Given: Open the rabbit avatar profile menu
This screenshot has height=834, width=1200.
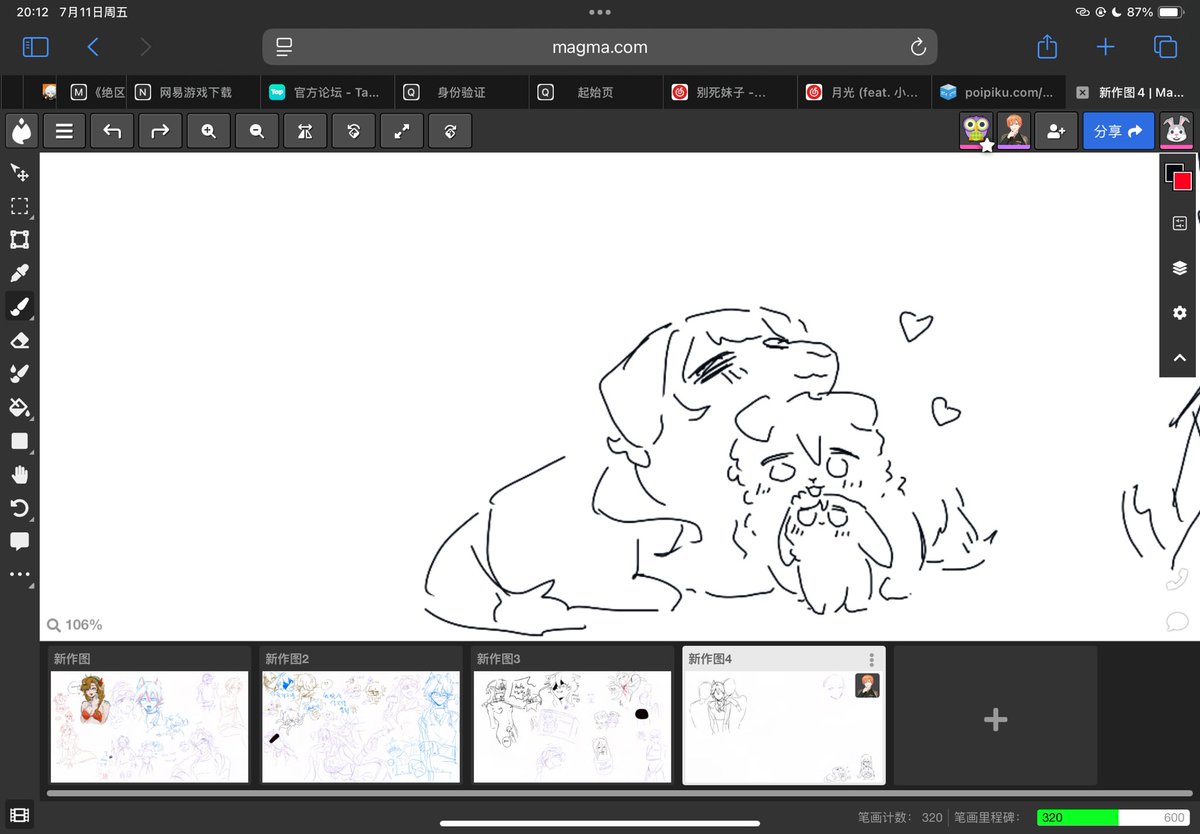Looking at the screenshot, I should coord(1176,131).
